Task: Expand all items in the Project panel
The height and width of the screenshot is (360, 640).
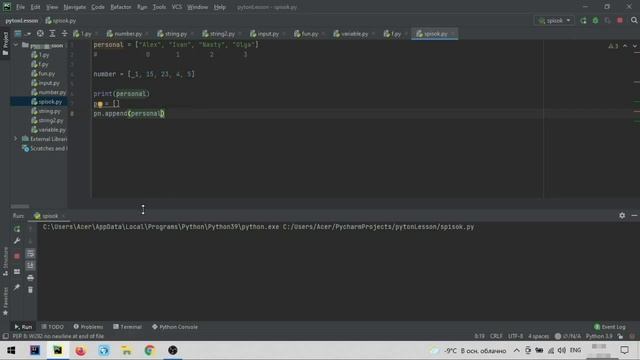Action: click(x=52, y=34)
